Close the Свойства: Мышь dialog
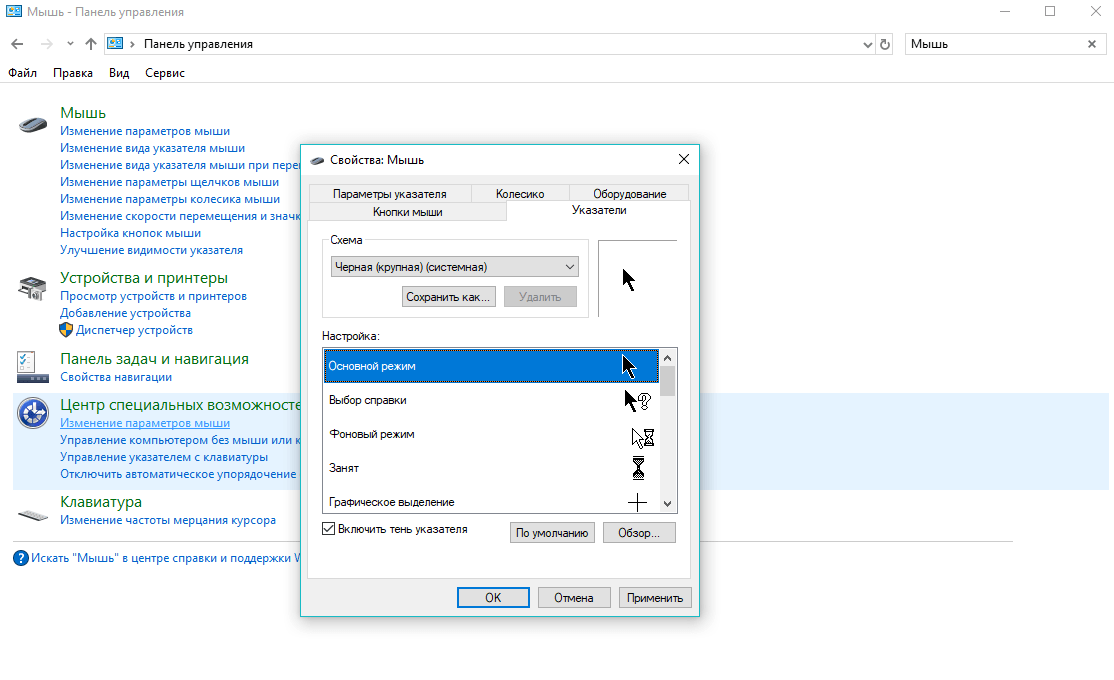The height and width of the screenshot is (680, 1114). tap(683, 159)
